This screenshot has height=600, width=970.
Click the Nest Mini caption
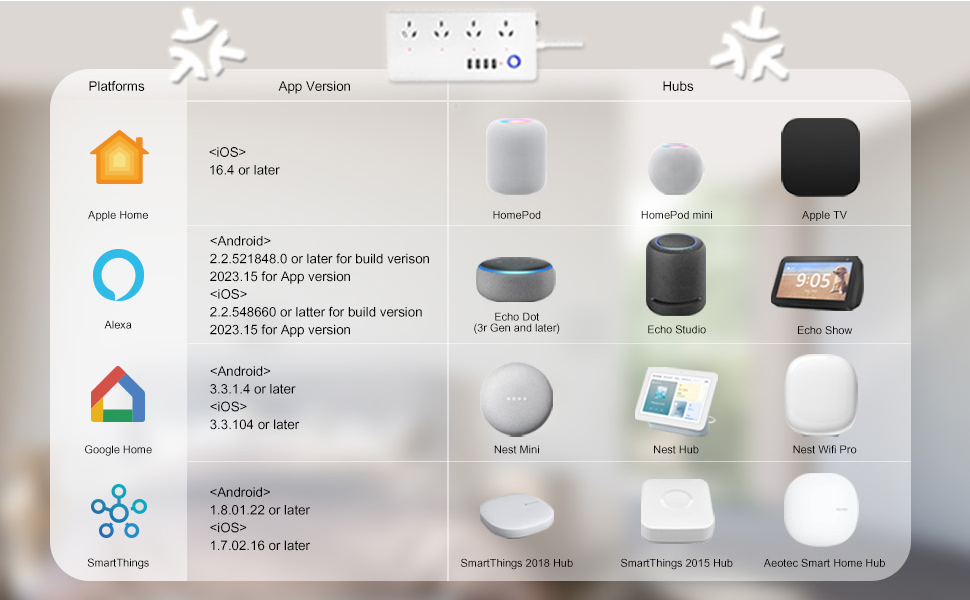click(x=517, y=449)
